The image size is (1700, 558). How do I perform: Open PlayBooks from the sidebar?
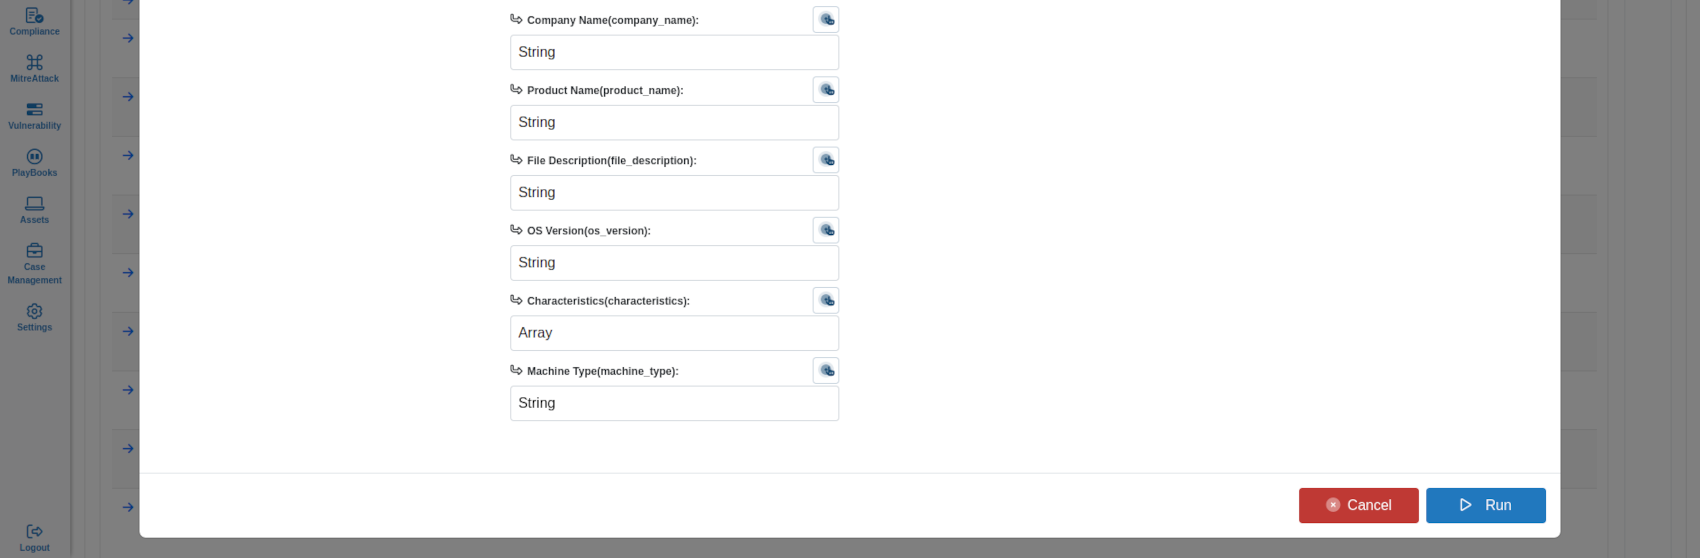(x=34, y=163)
